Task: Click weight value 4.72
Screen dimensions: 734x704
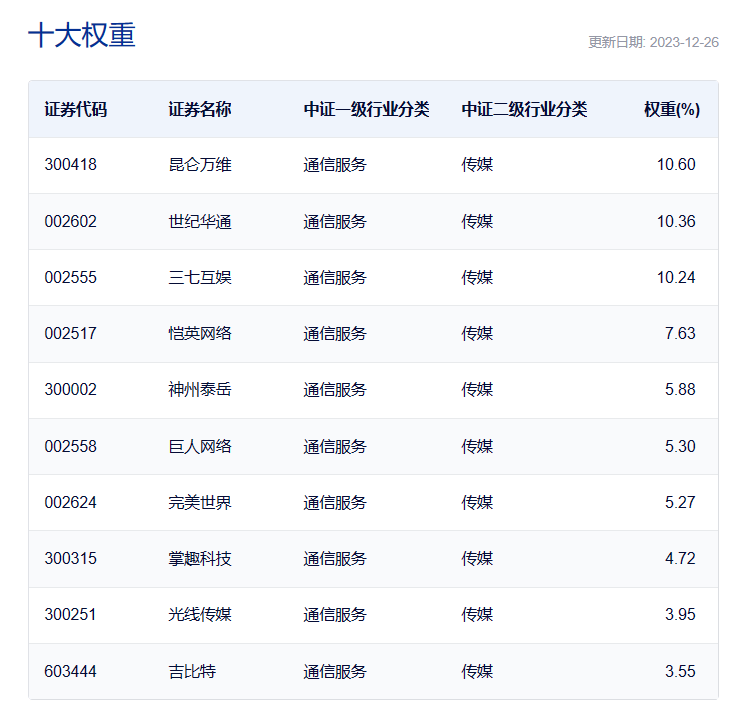Action: 680,558
